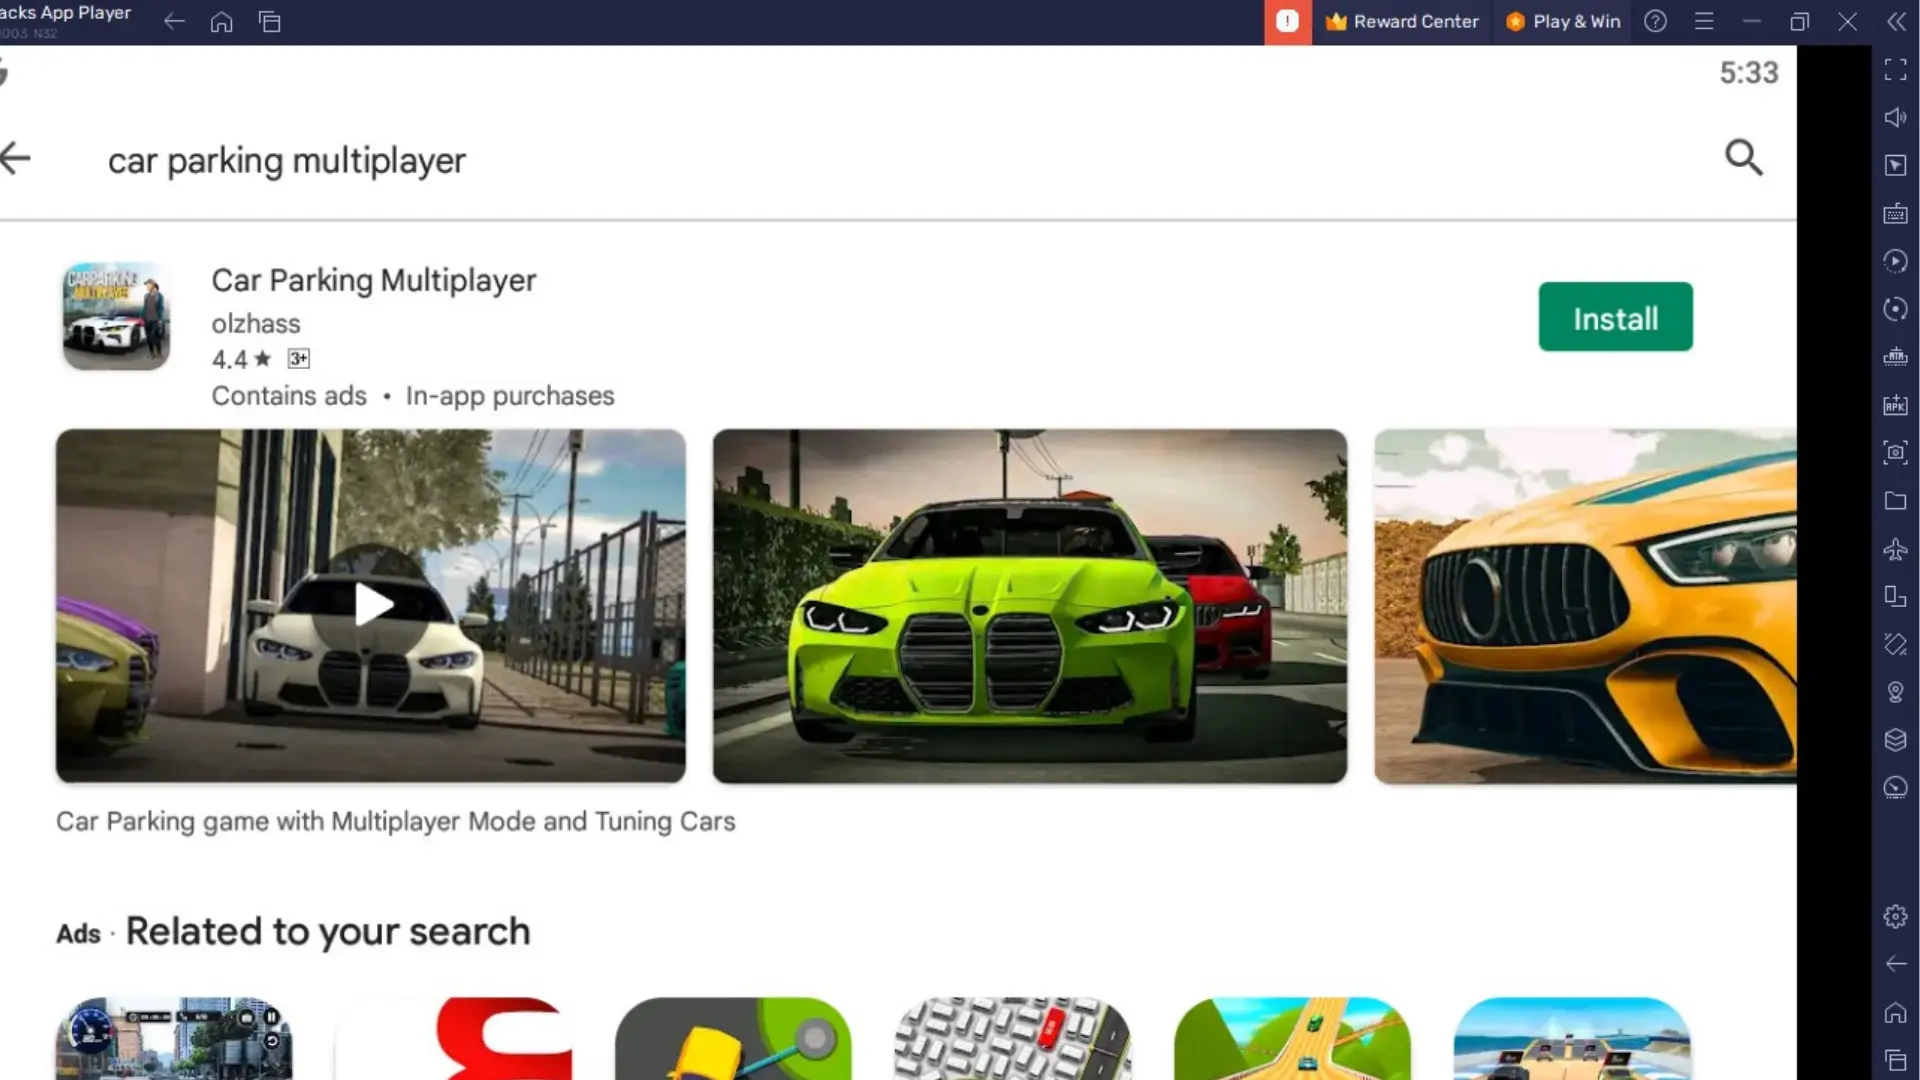Open the red notification alert icon
Viewport: 1920px width, 1080px height.
click(x=1287, y=21)
